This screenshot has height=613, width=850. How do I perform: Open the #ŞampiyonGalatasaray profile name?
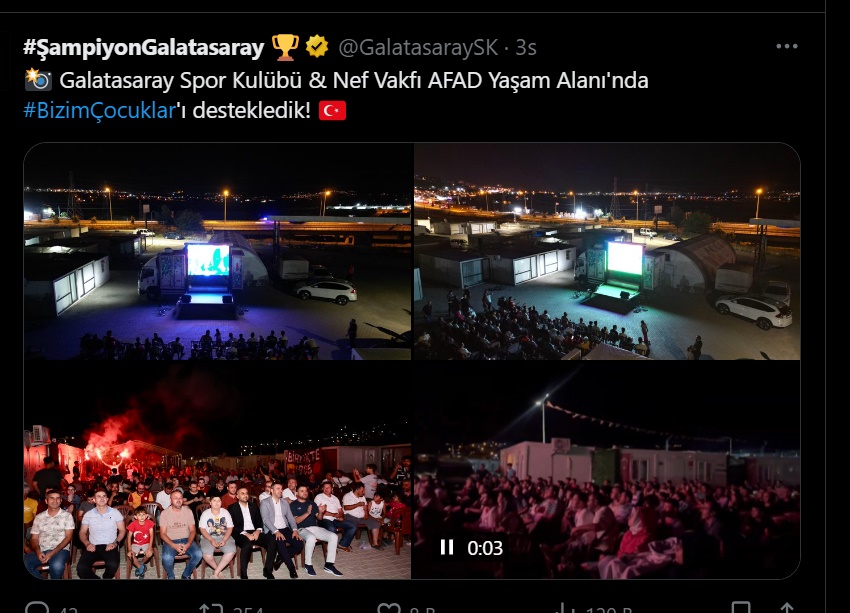click(x=144, y=48)
